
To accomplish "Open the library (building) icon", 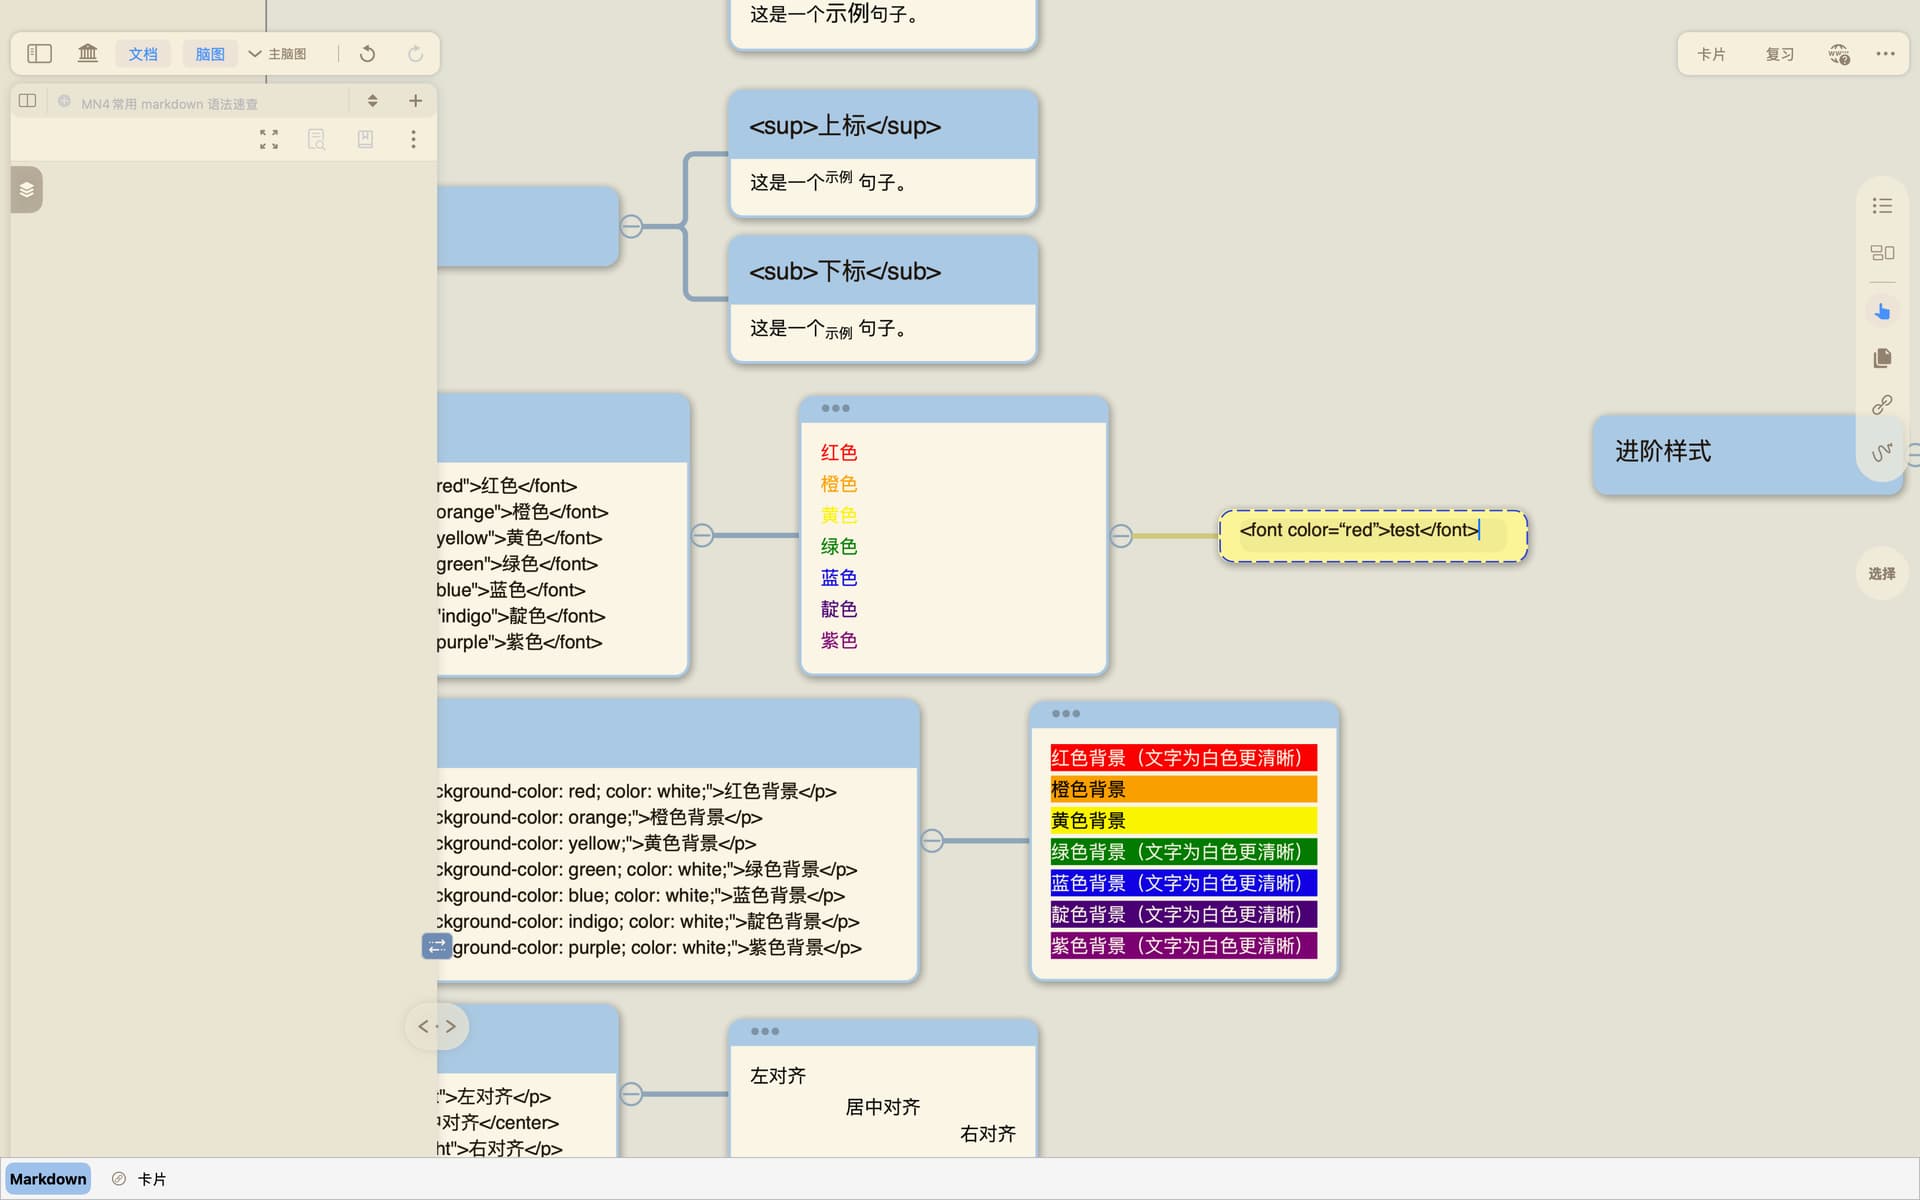I will click(x=88, y=54).
